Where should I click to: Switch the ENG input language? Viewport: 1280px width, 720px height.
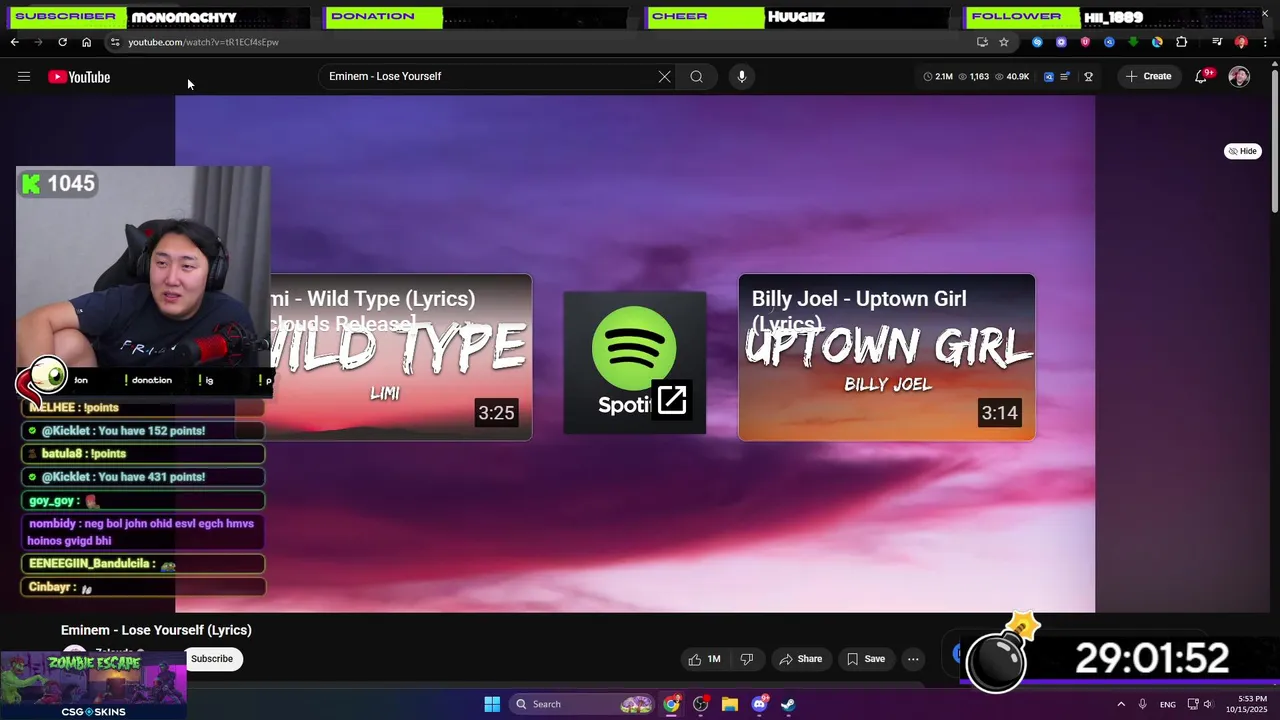pyautogui.click(x=1168, y=704)
